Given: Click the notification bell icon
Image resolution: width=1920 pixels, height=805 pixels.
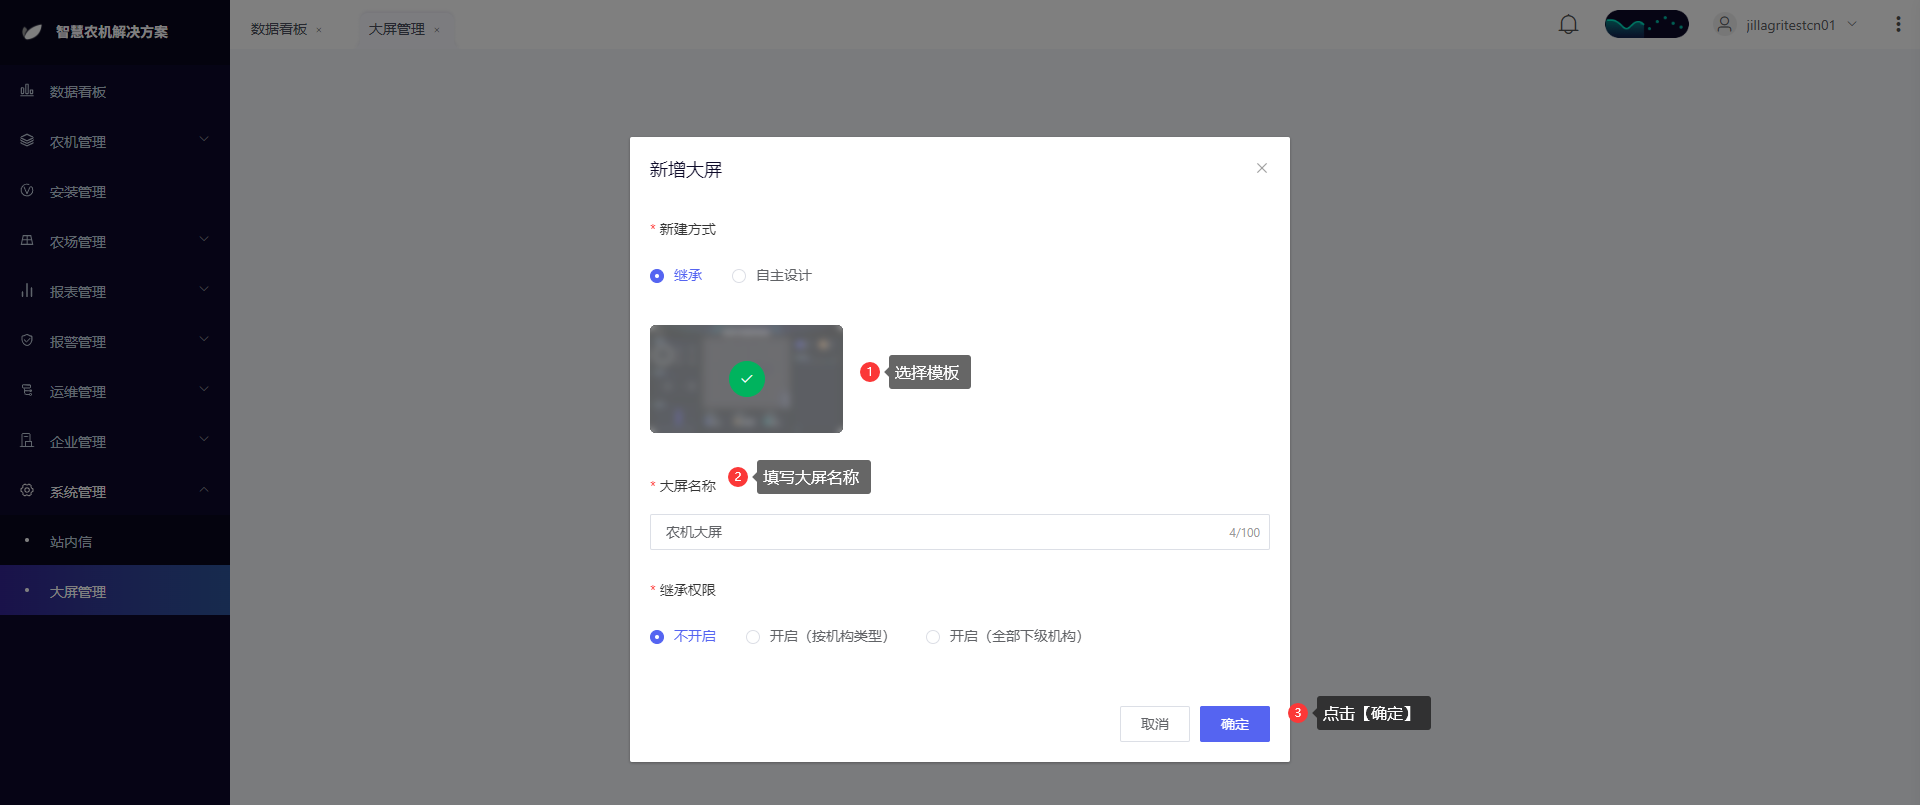Looking at the screenshot, I should pos(1568,25).
